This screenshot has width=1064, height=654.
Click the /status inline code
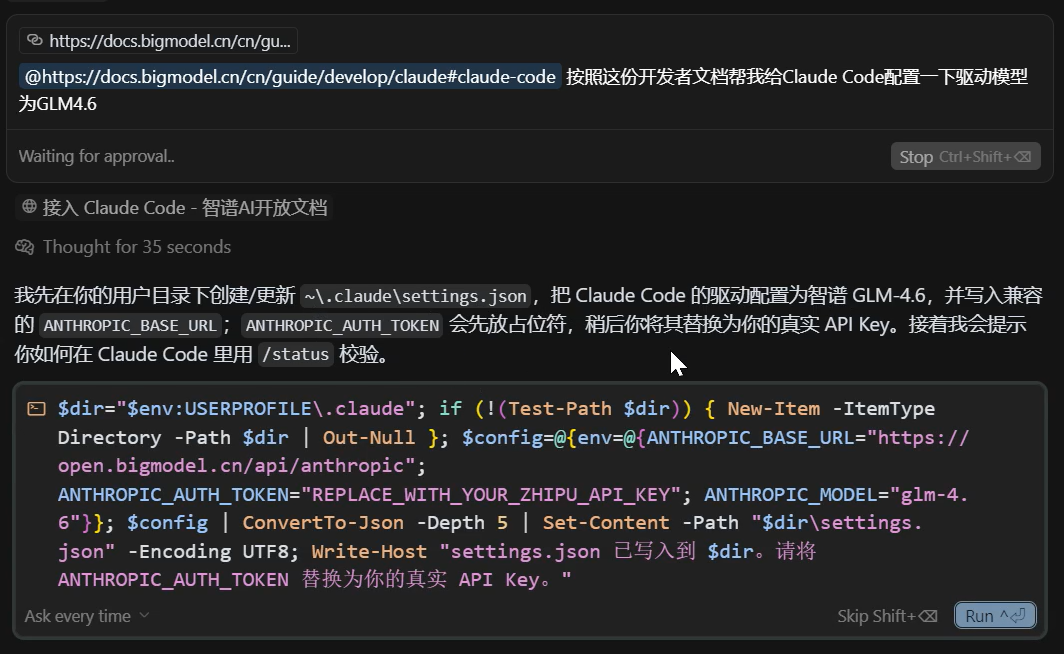pyautogui.click(x=295, y=354)
